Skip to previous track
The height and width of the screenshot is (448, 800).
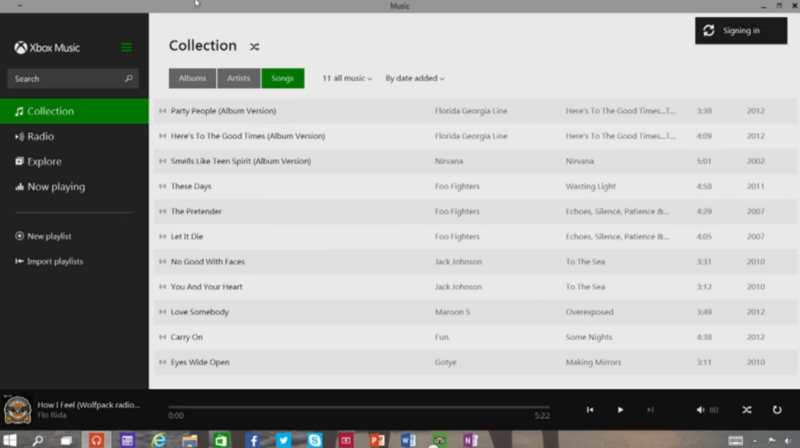coord(590,410)
